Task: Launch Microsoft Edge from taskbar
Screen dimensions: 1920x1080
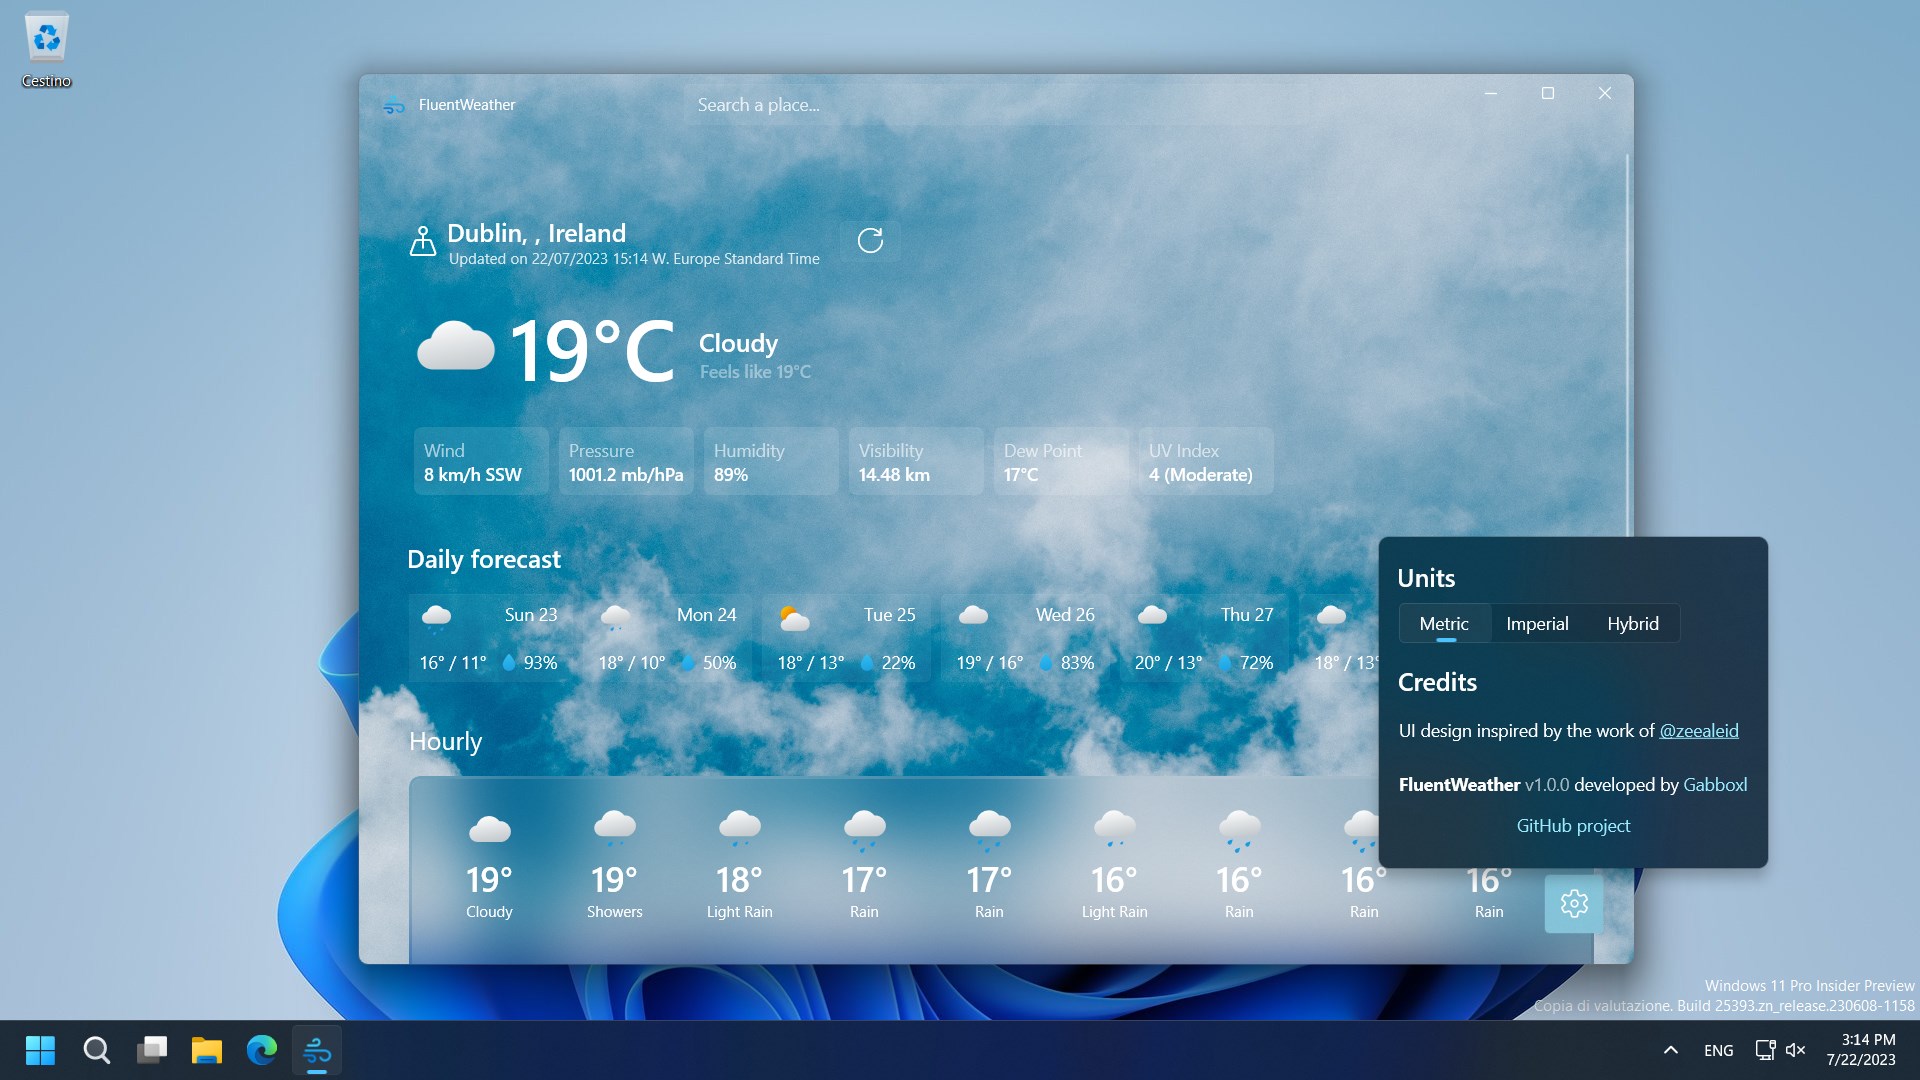Action: coord(262,1050)
